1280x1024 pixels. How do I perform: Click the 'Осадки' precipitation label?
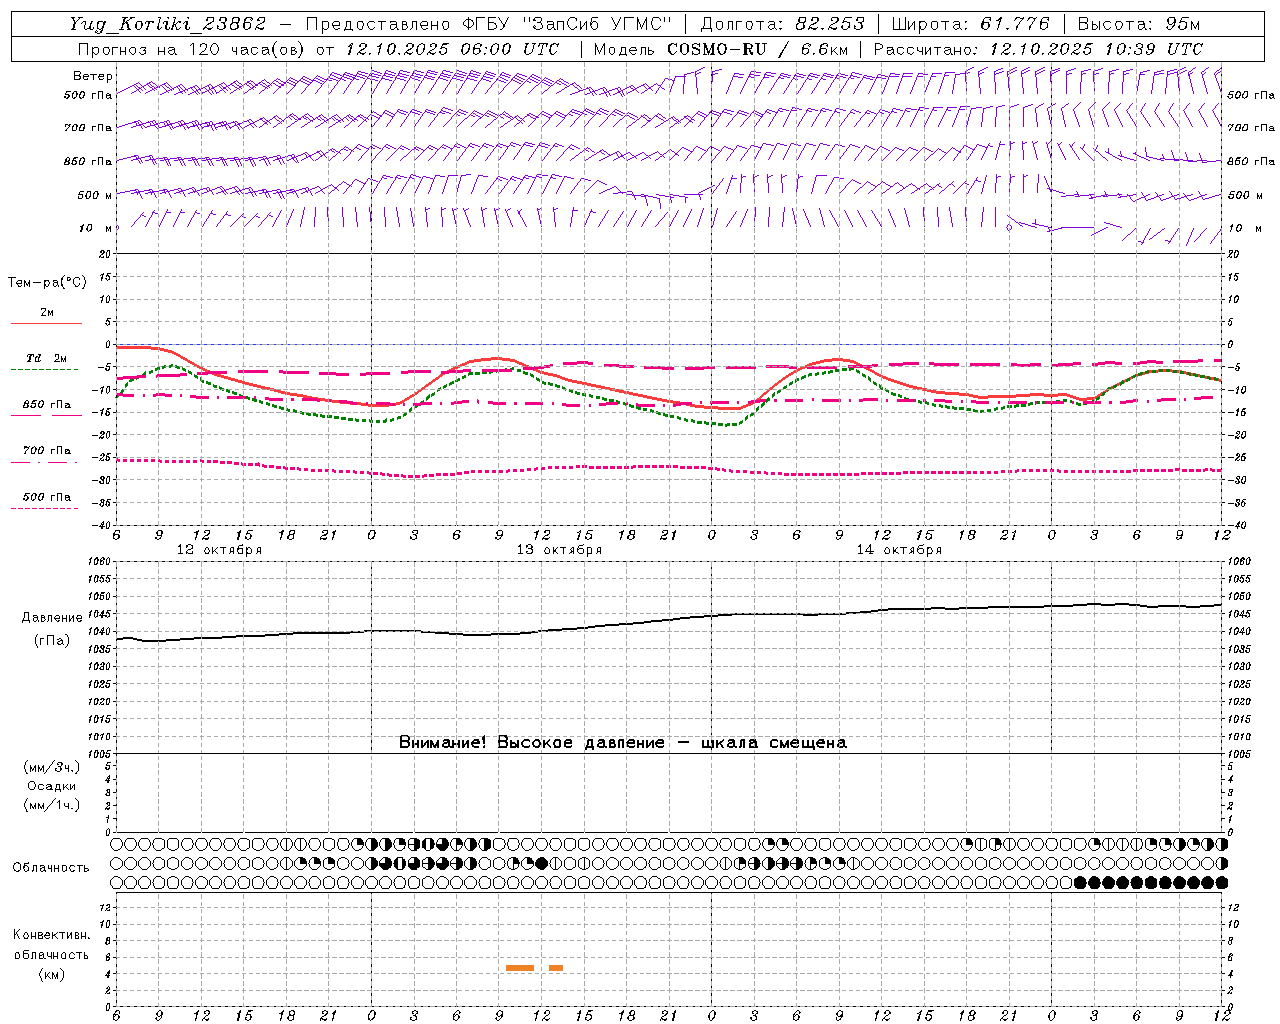pos(52,786)
